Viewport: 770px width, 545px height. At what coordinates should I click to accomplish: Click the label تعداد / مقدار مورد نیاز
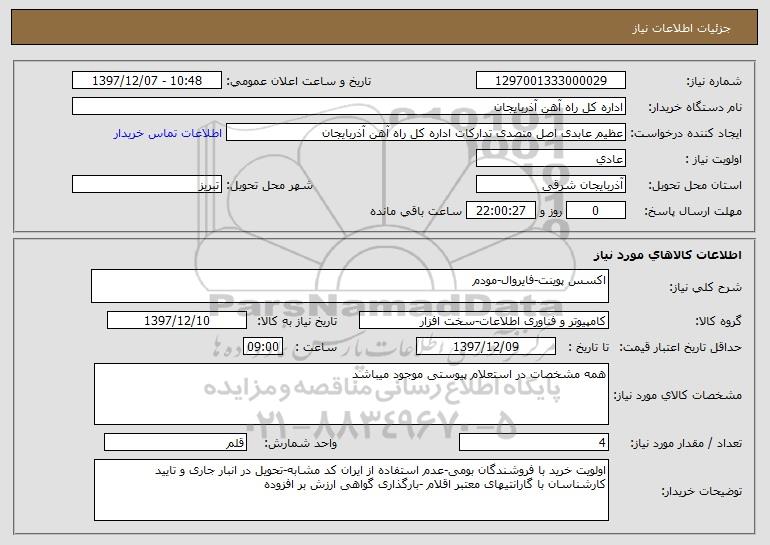pos(686,443)
